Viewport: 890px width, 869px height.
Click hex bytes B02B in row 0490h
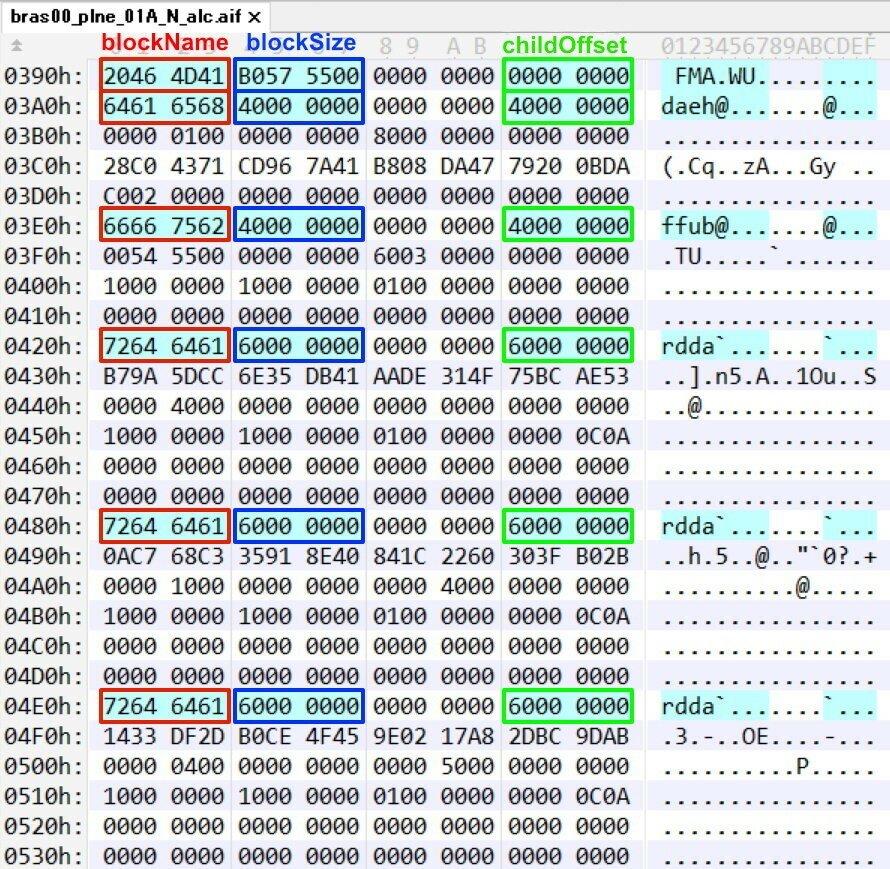tap(602, 556)
